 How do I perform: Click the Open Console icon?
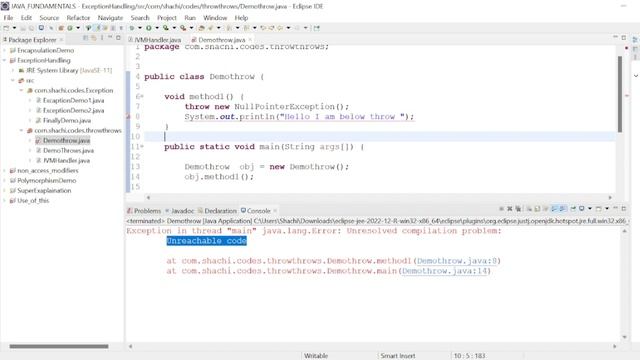(598, 209)
